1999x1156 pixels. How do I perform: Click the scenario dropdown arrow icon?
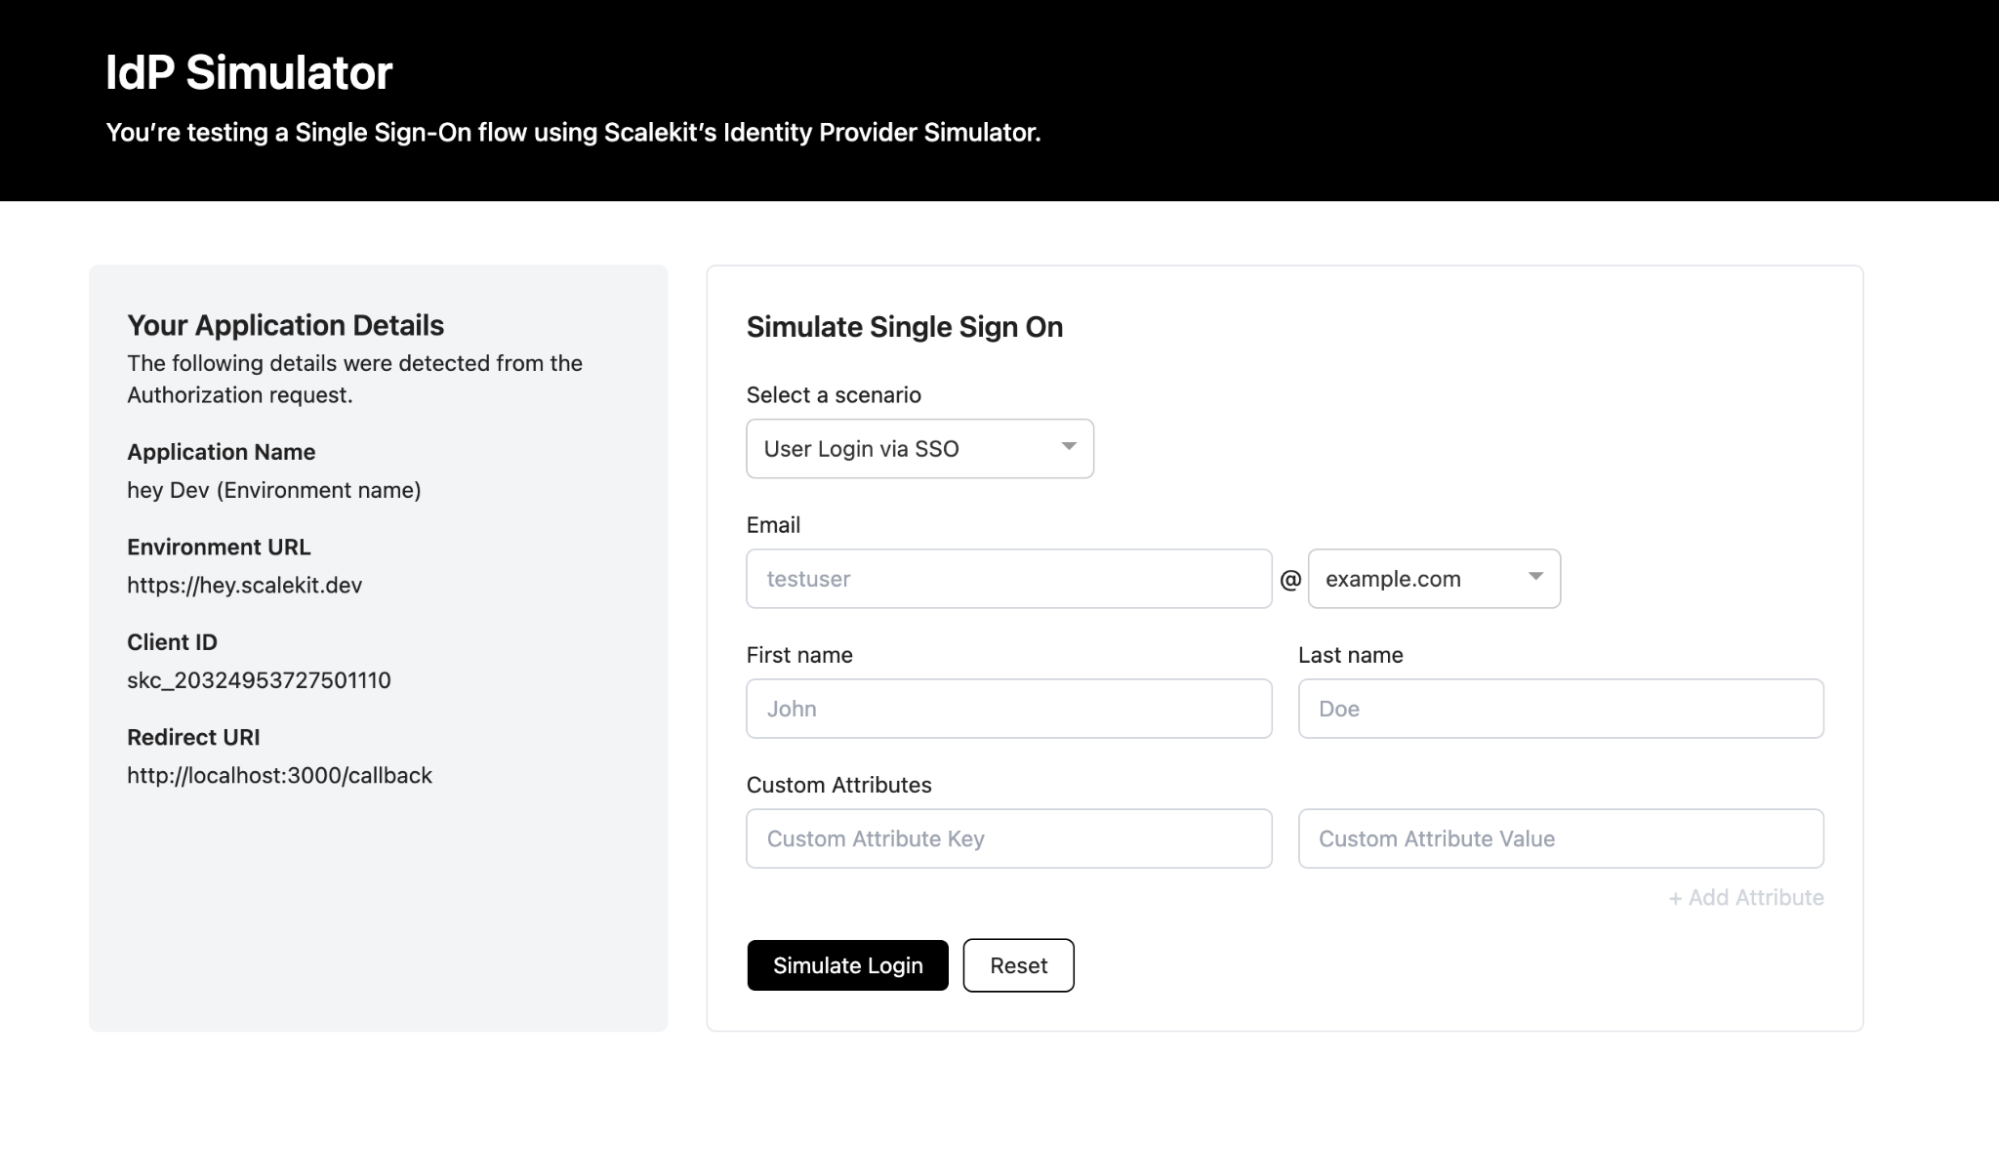pyautogui.click(x=1068, y=447)
